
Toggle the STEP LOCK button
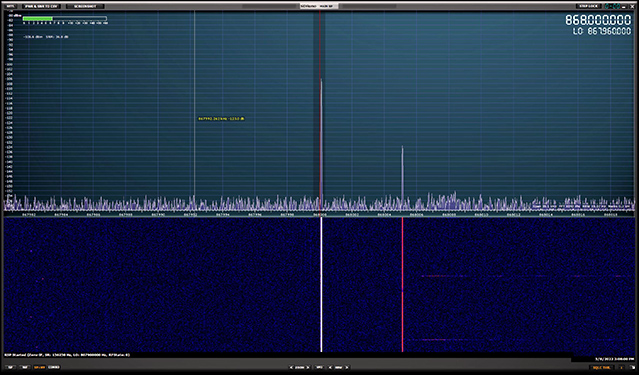tap(588, 6)
